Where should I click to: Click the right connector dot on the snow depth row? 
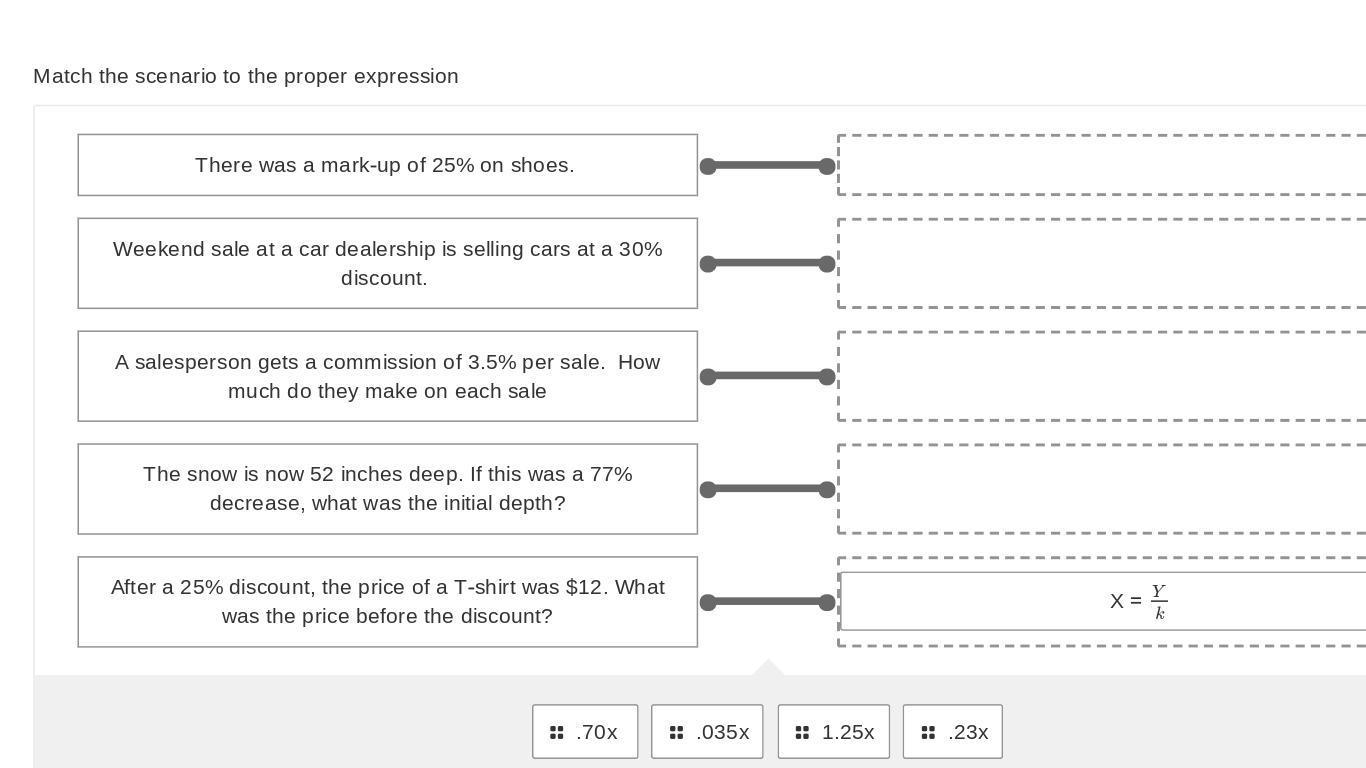[827, 490]
